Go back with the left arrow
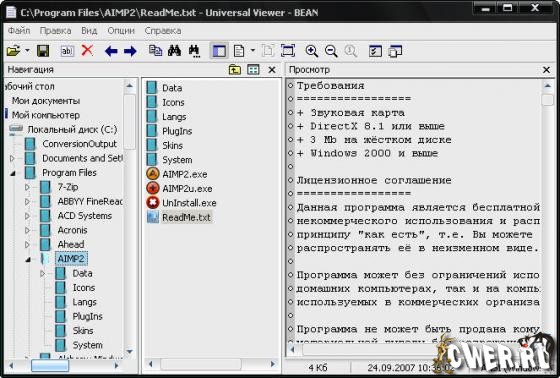This screenshot has width=560, height=378. (111, 51)
